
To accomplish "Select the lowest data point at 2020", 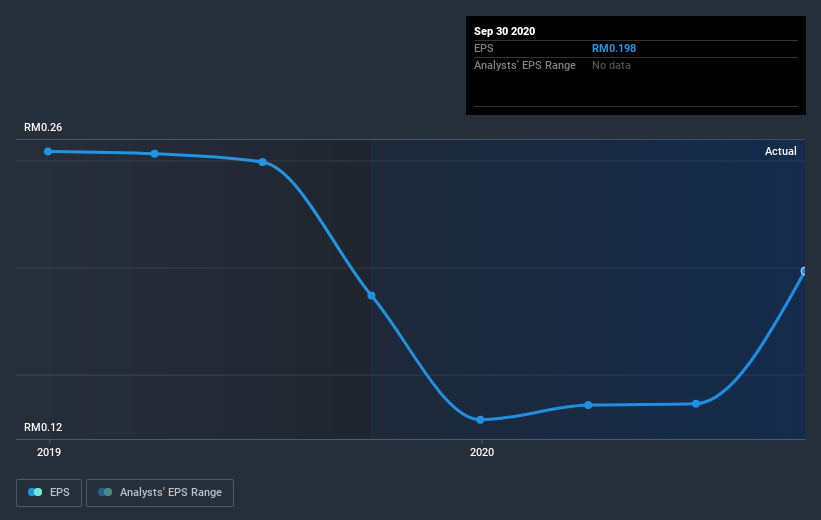I will (x=480, y=419).
